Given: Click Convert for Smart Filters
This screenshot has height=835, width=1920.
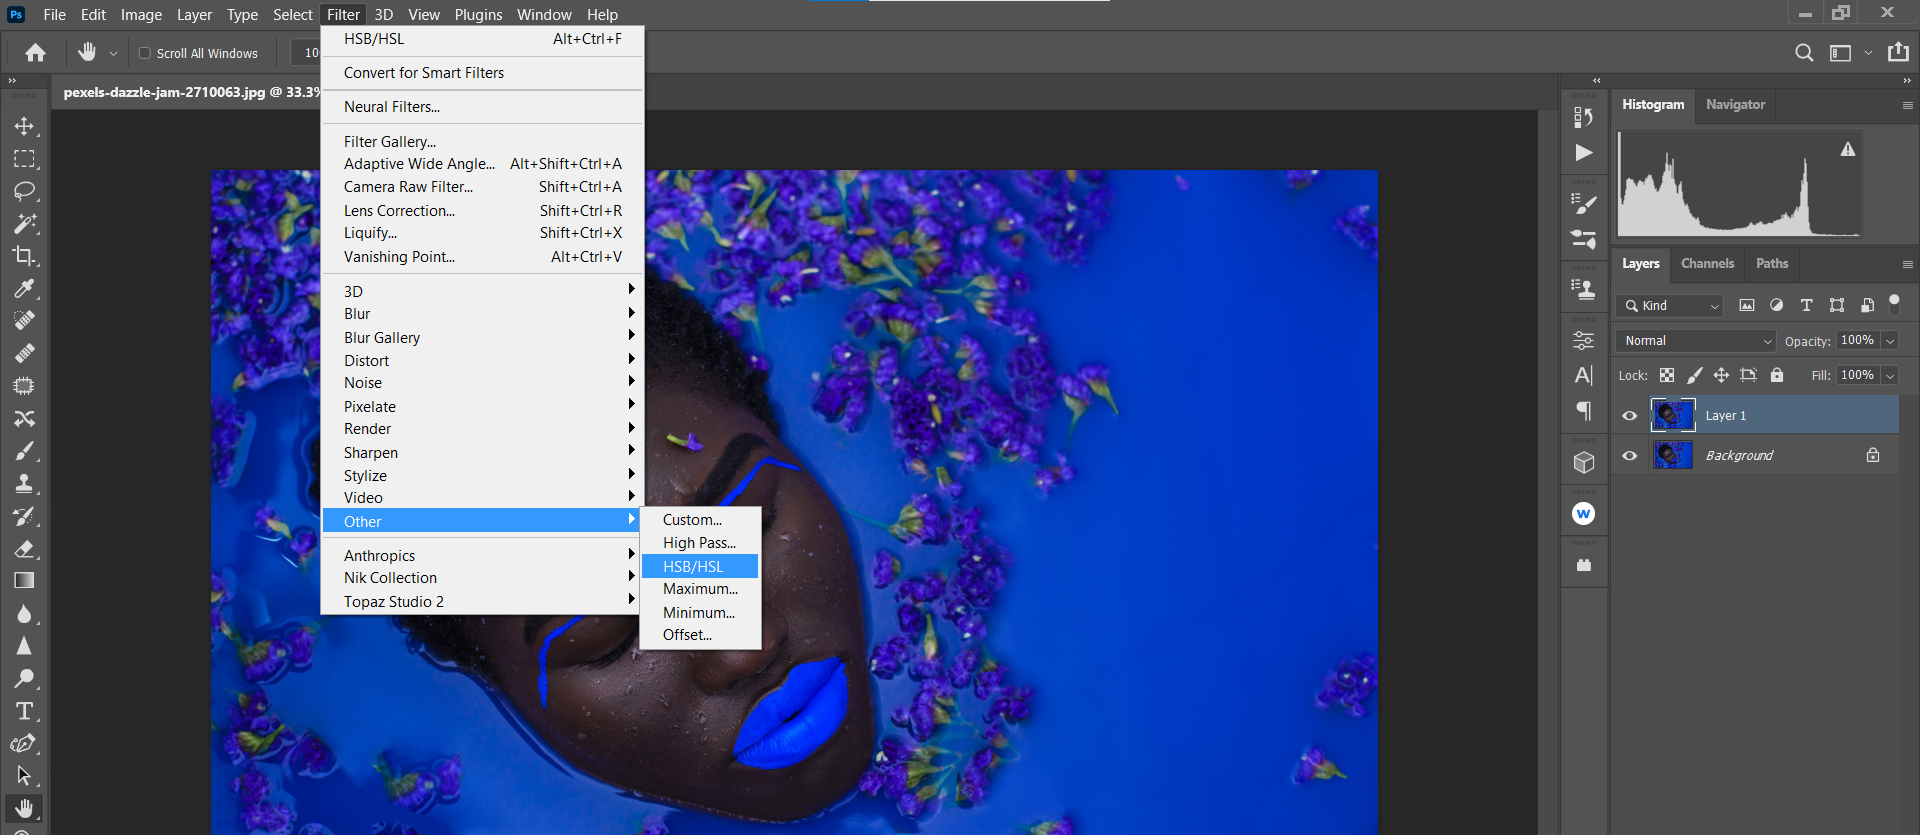Looking at the screenshot, I should pos(424,73).
